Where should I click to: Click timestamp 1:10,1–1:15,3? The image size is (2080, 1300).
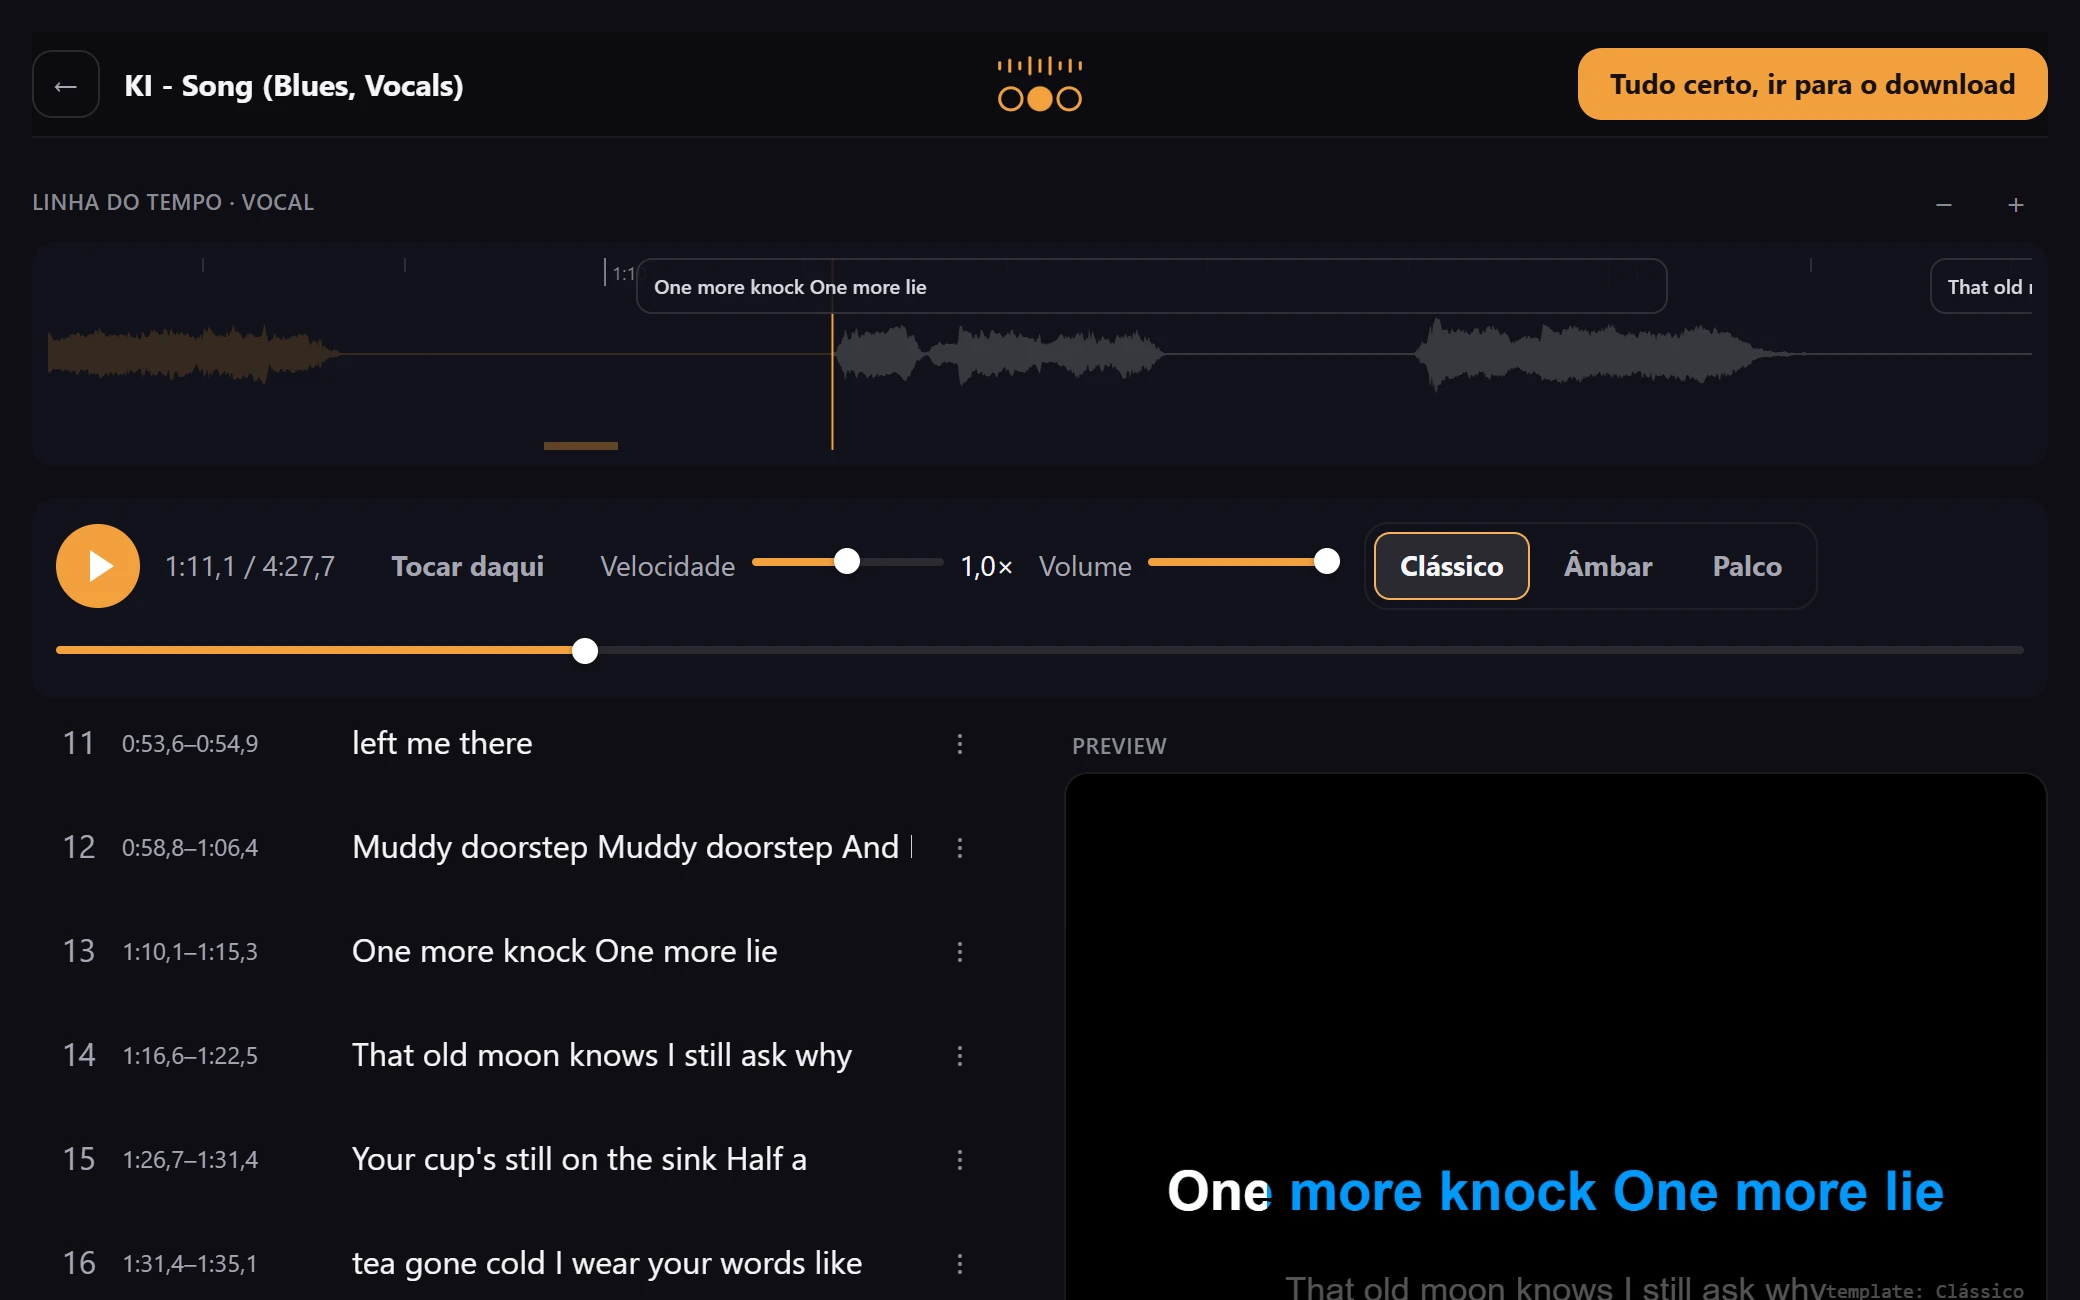coord(190,952)
